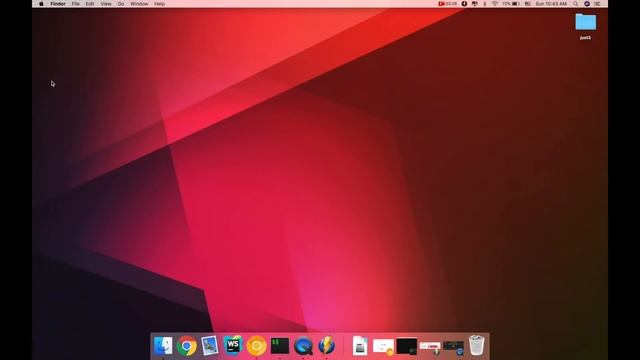Click the battery status indicator
The height and width of the screenshot is (360, 640).
click(511, 4)
